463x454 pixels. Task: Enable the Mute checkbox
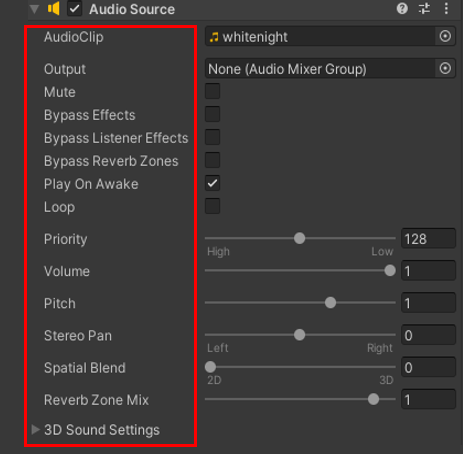(212, 91)
